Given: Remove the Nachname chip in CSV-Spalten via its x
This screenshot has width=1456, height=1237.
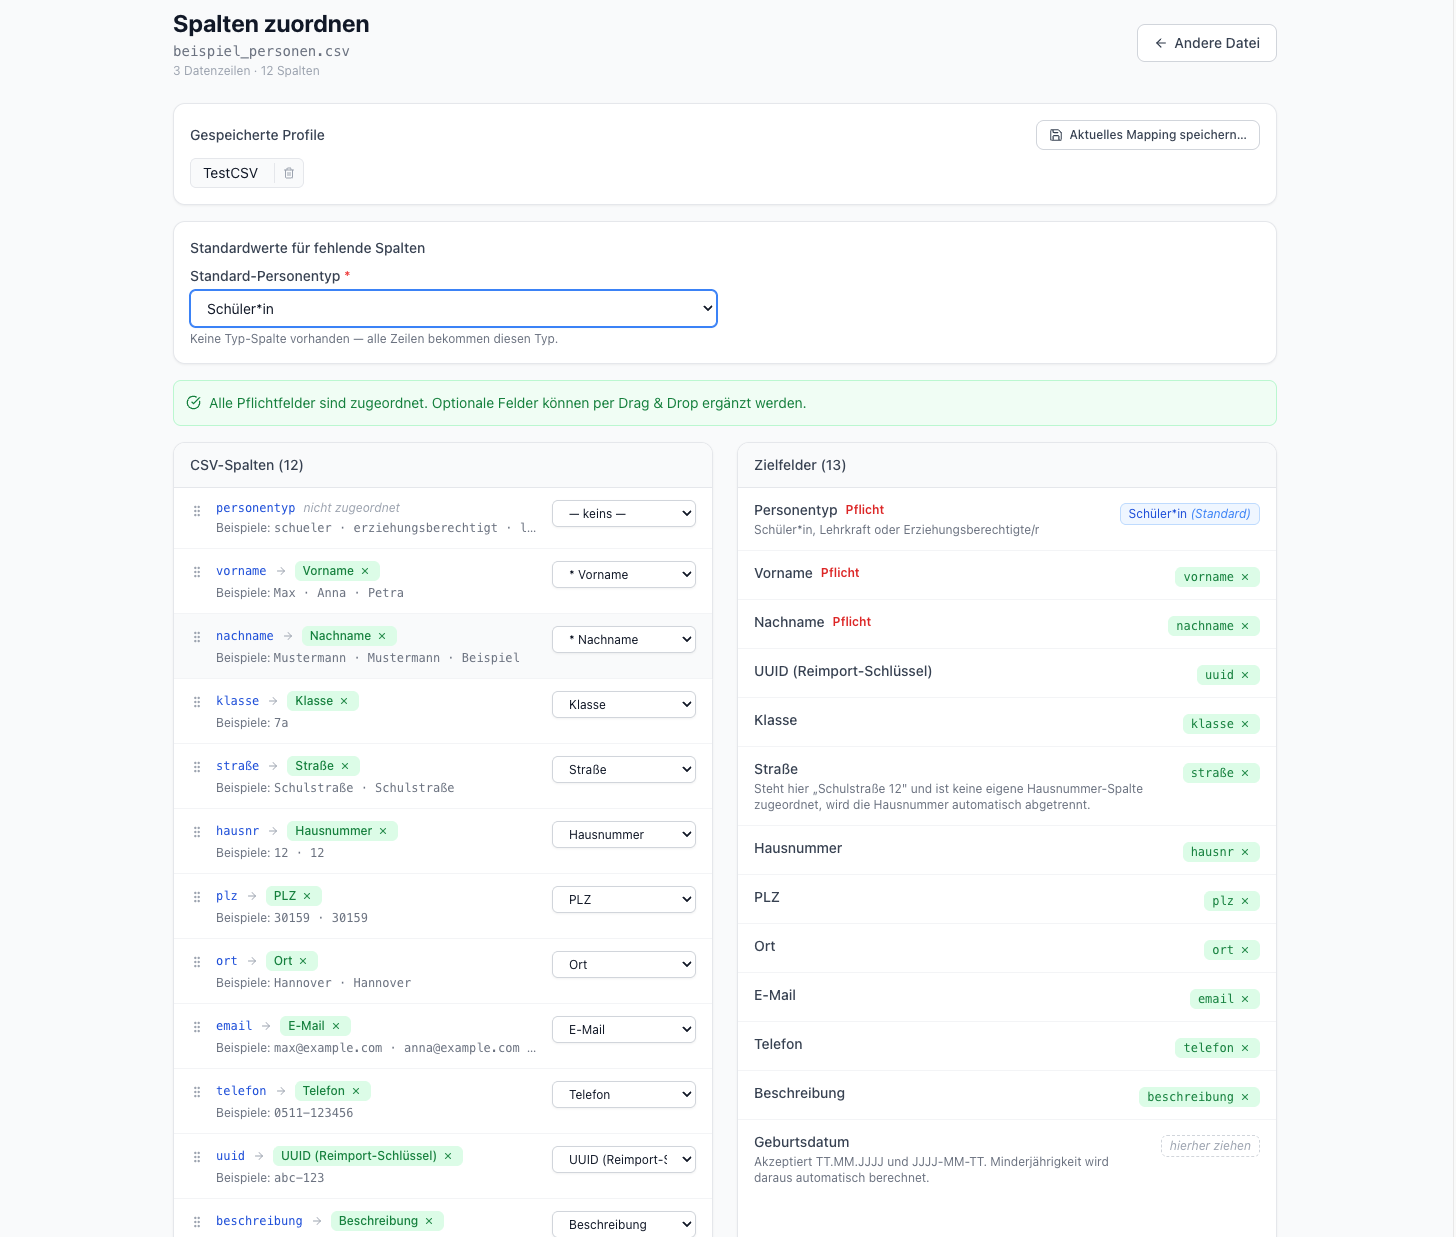Looking at the screenshot, I should [x=382, y=636].
